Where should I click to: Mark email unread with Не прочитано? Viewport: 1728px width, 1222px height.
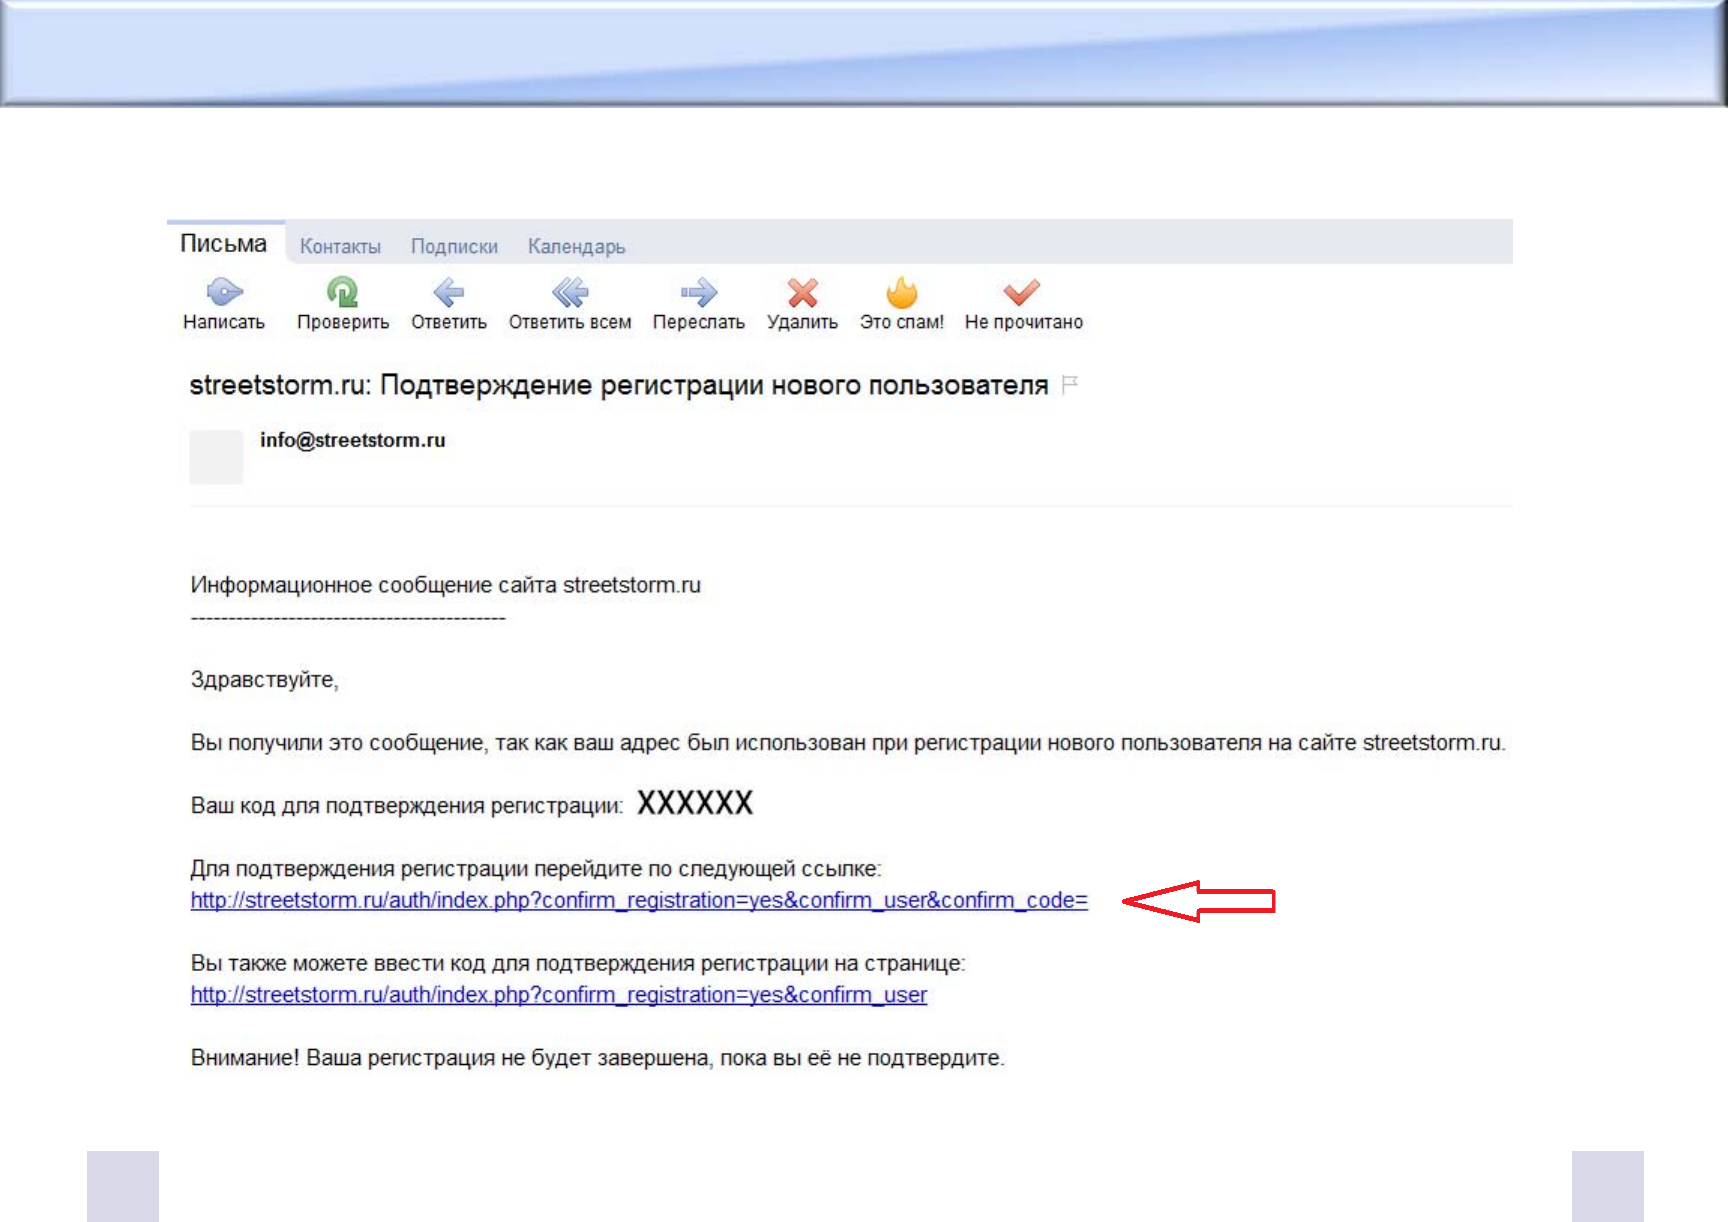[1022, 293]
